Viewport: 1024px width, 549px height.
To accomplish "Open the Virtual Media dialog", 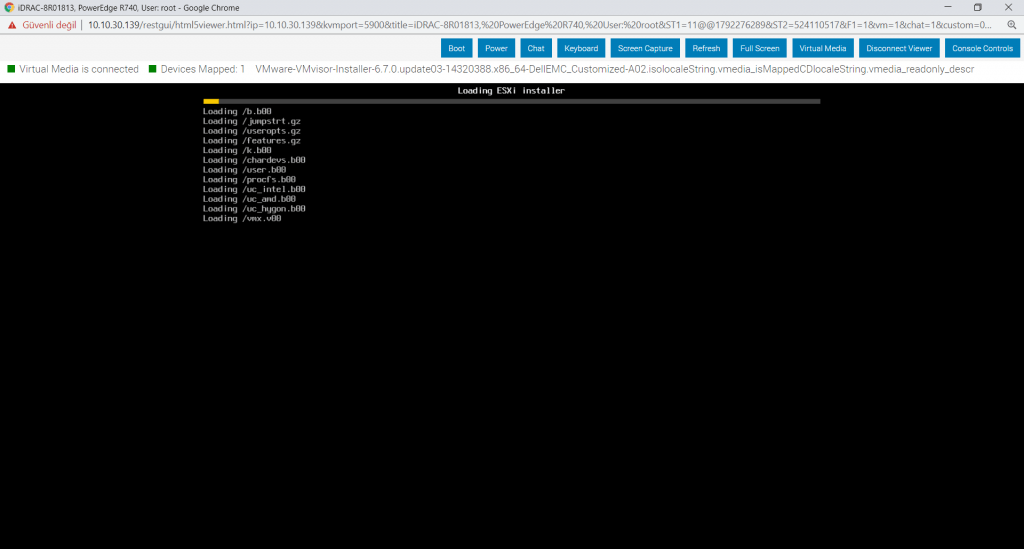I will tap(823, 48).
